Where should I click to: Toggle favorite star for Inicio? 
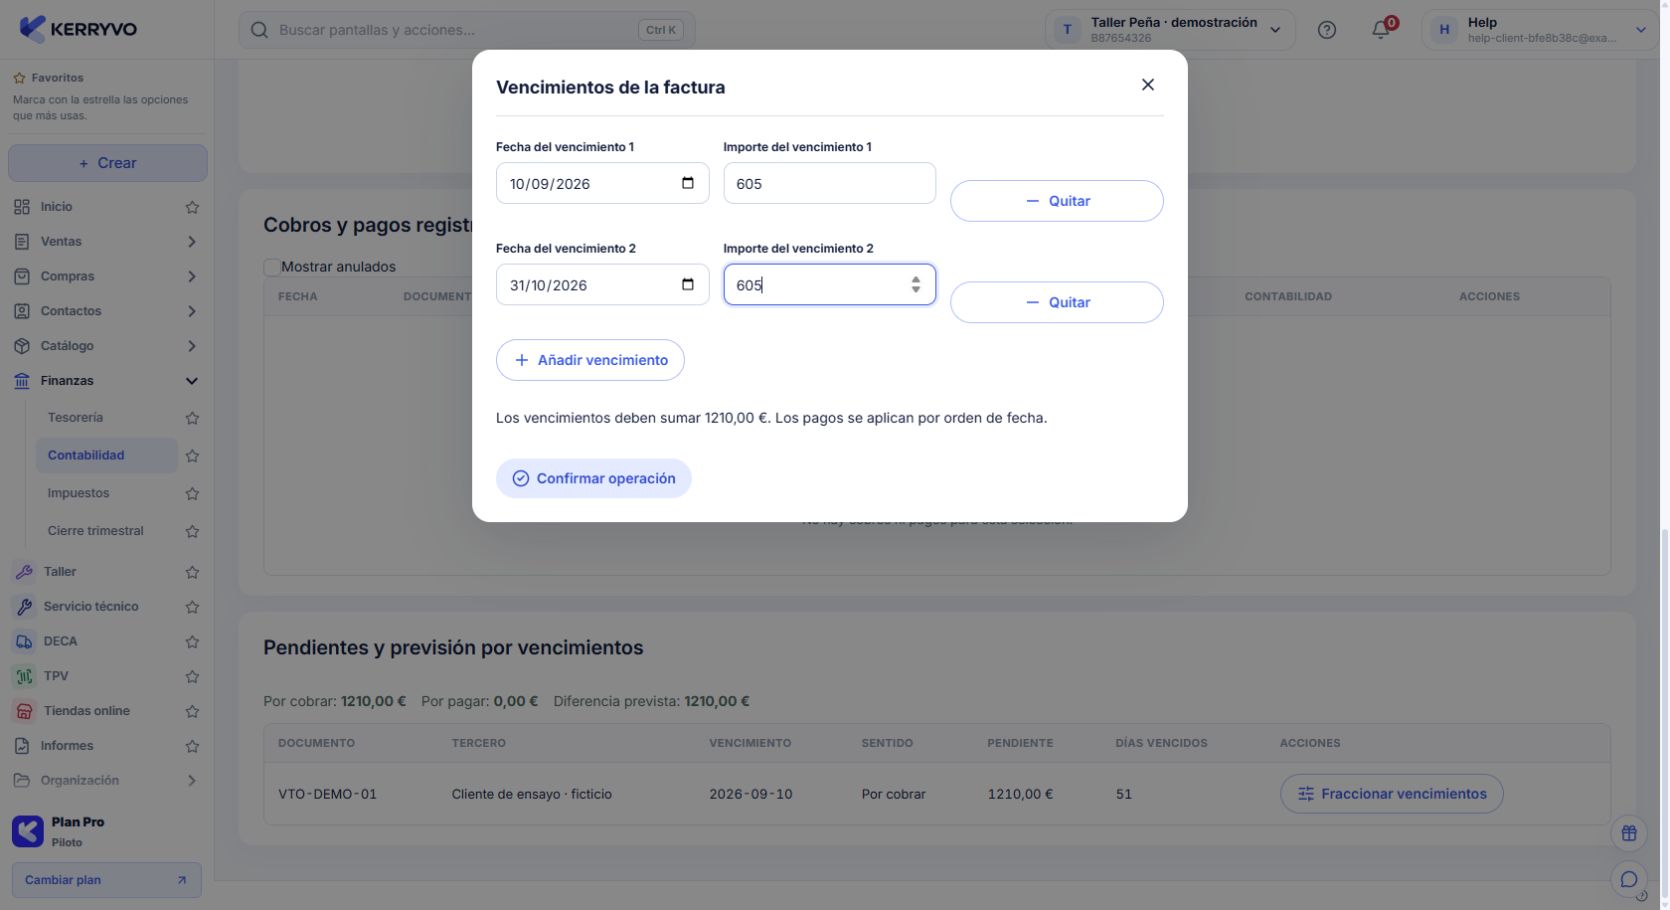[x=192, y=207]
